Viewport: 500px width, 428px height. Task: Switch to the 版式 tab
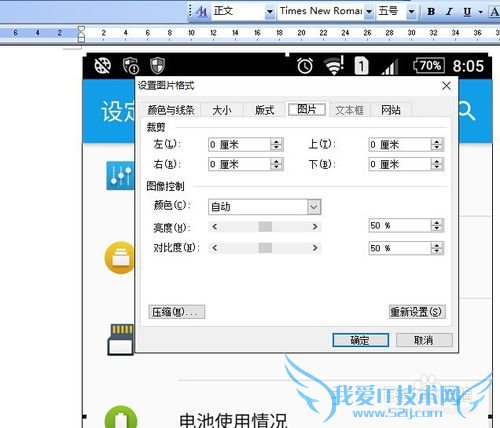tap(264, 110)
